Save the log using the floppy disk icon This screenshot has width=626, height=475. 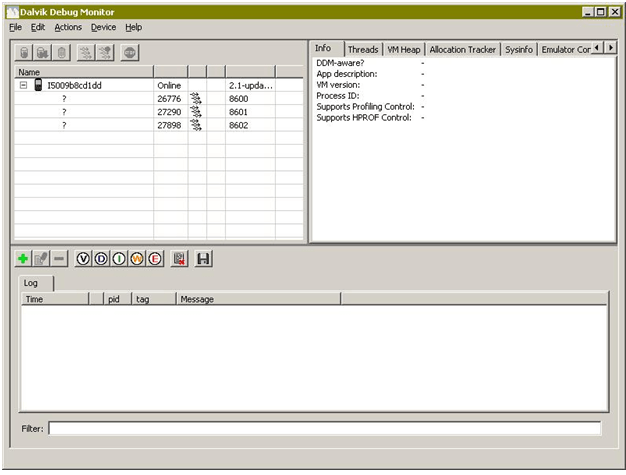pyautogui.click(x=204, y=259)
